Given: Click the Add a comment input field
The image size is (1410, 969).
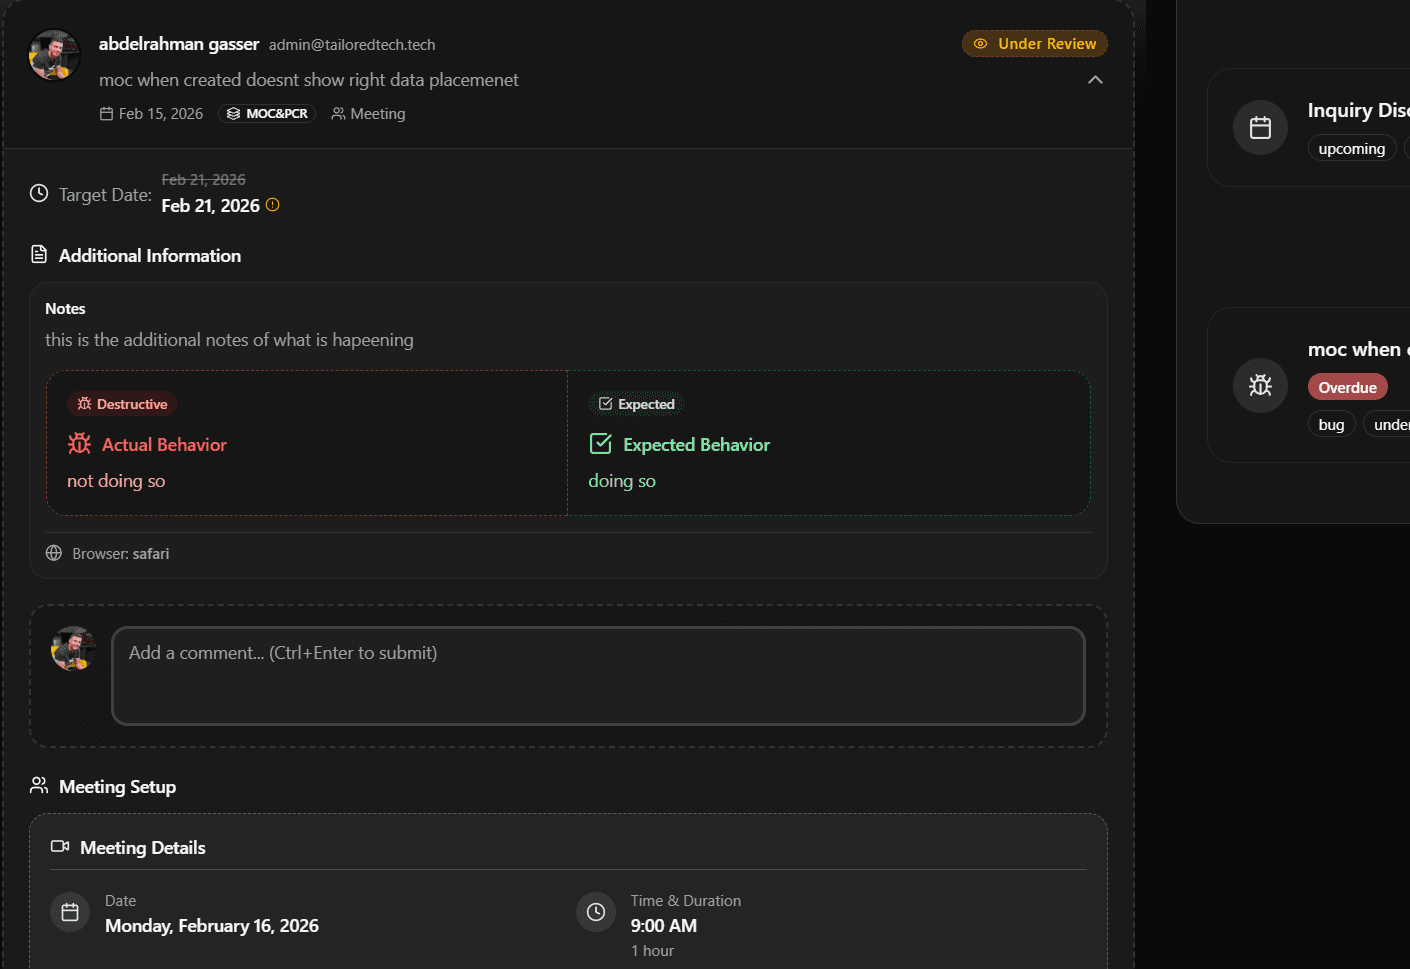Looking at the screenshot, I should tap(598, 675).
